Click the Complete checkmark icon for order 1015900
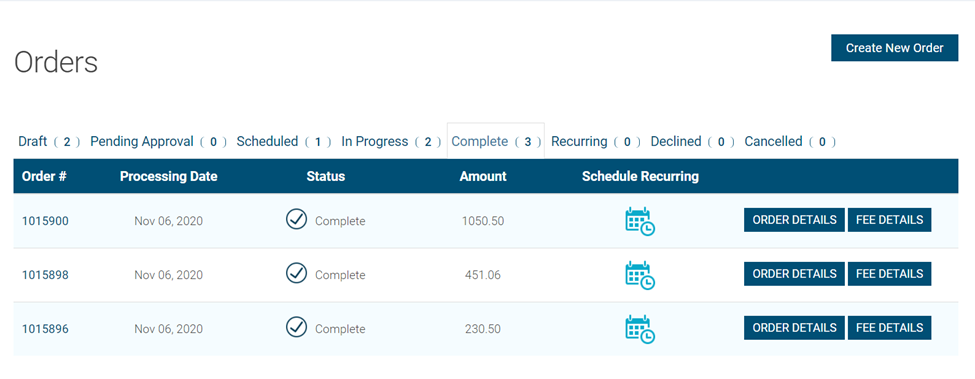 click(297, 219)
